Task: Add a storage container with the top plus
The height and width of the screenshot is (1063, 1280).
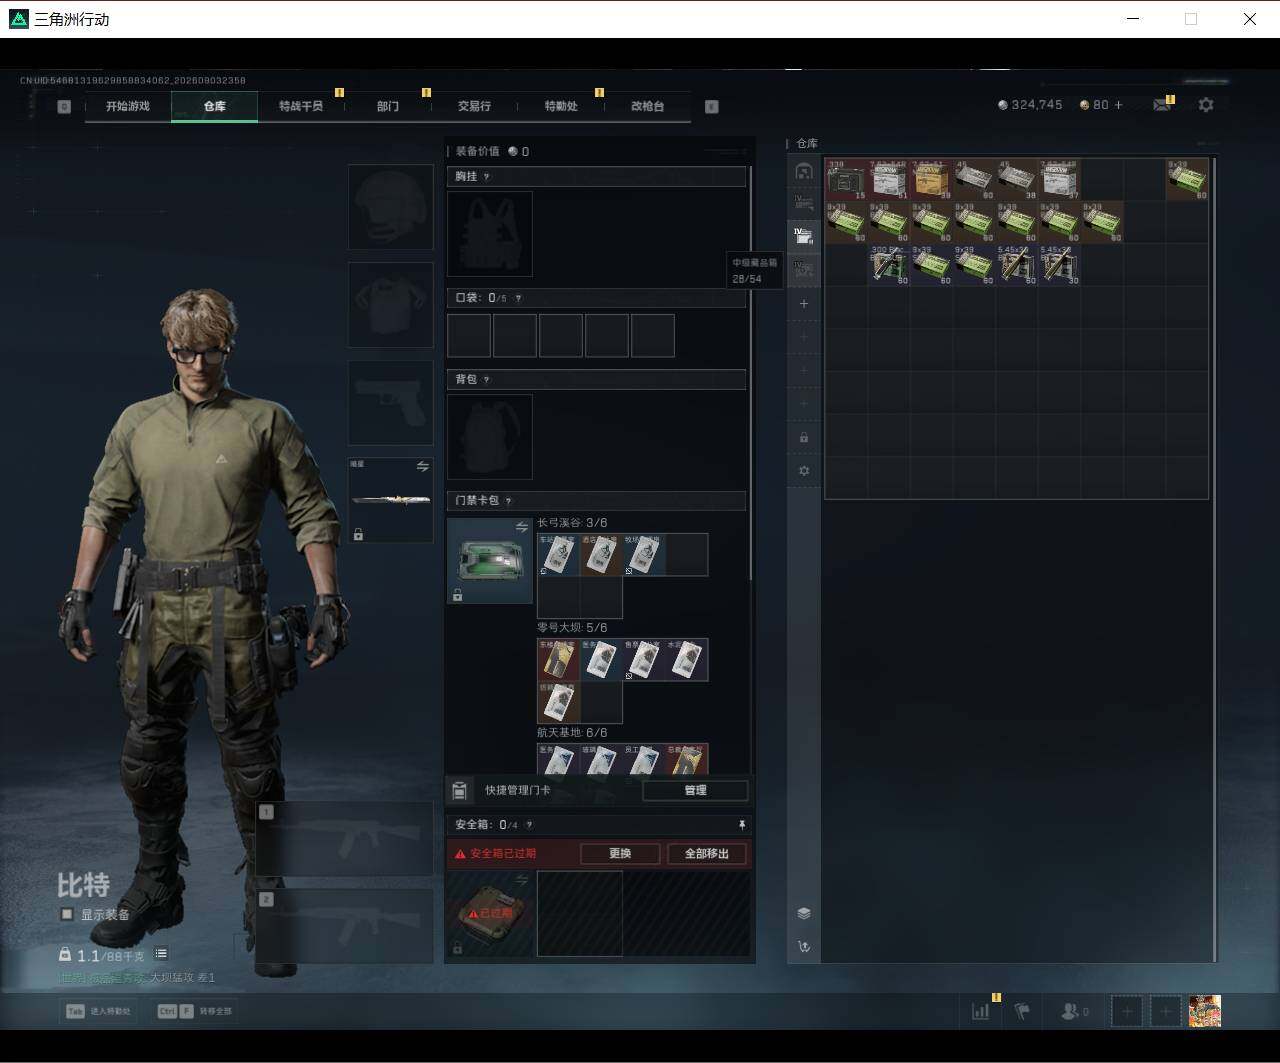Action: [x=804, y=303]
